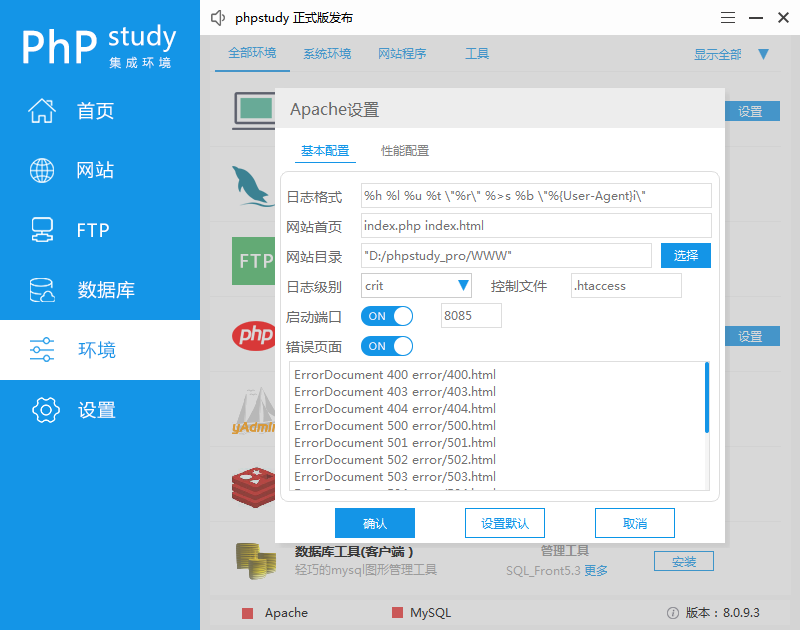Go to 首页 in sidebar

click(95, 111)
